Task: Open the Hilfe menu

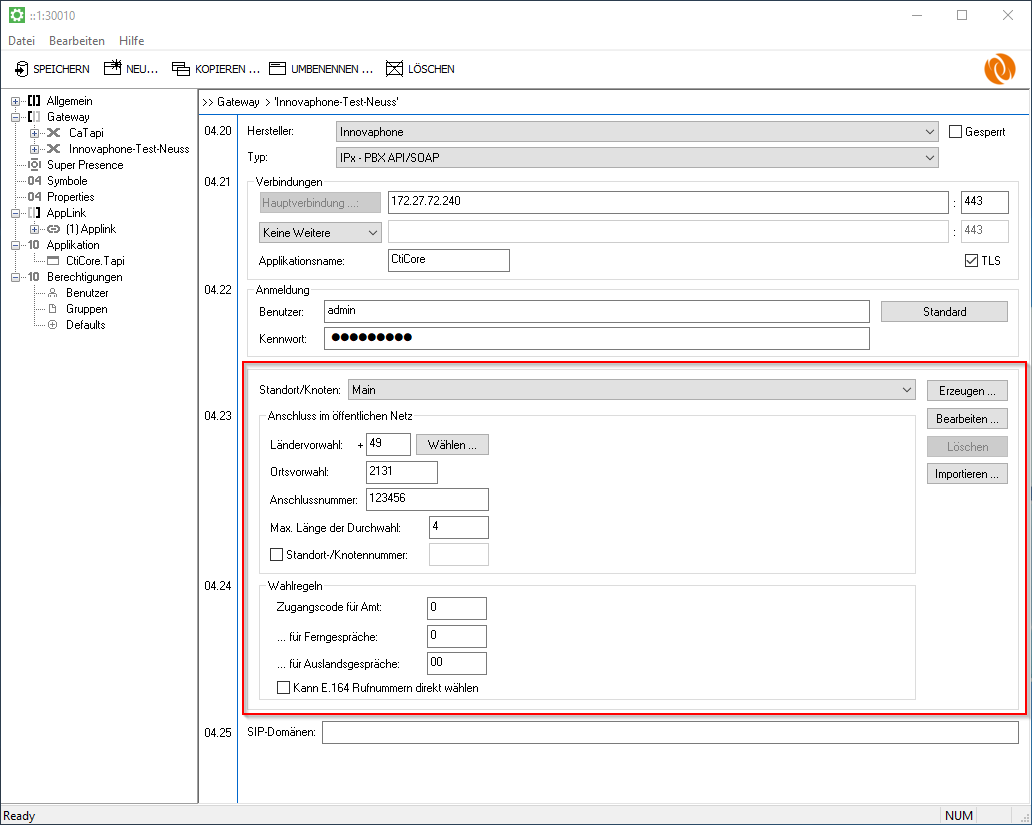Action: tap(131, 41)
